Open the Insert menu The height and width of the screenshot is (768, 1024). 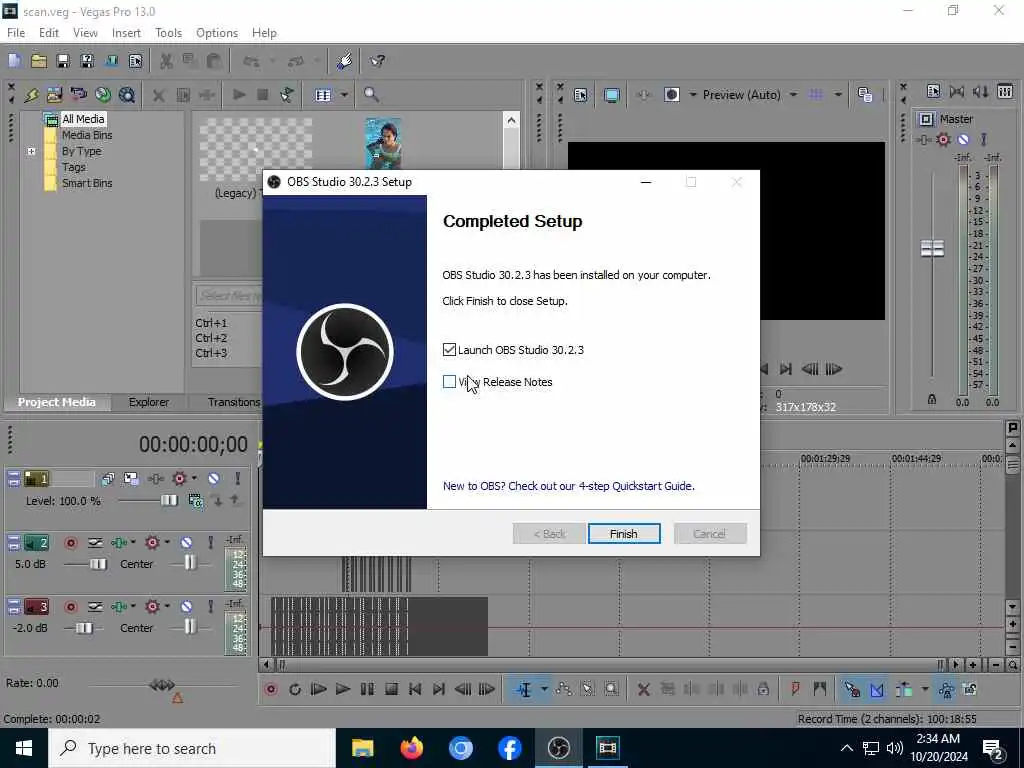point(126,33)
